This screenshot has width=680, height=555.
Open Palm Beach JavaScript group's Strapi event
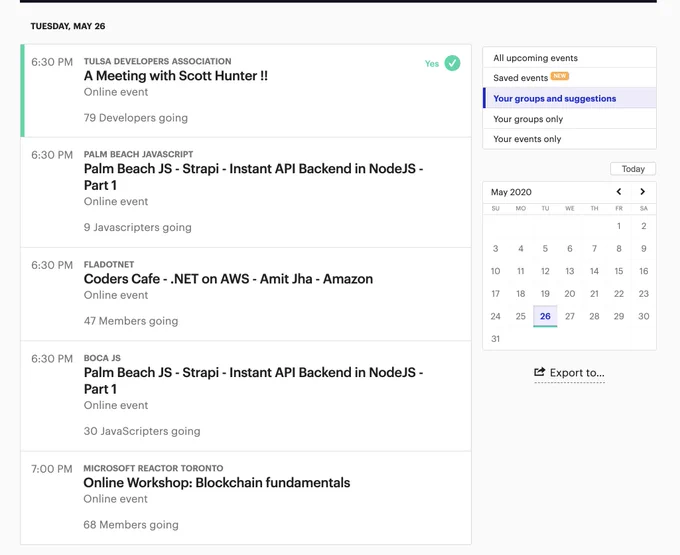[x=253, y=177]
